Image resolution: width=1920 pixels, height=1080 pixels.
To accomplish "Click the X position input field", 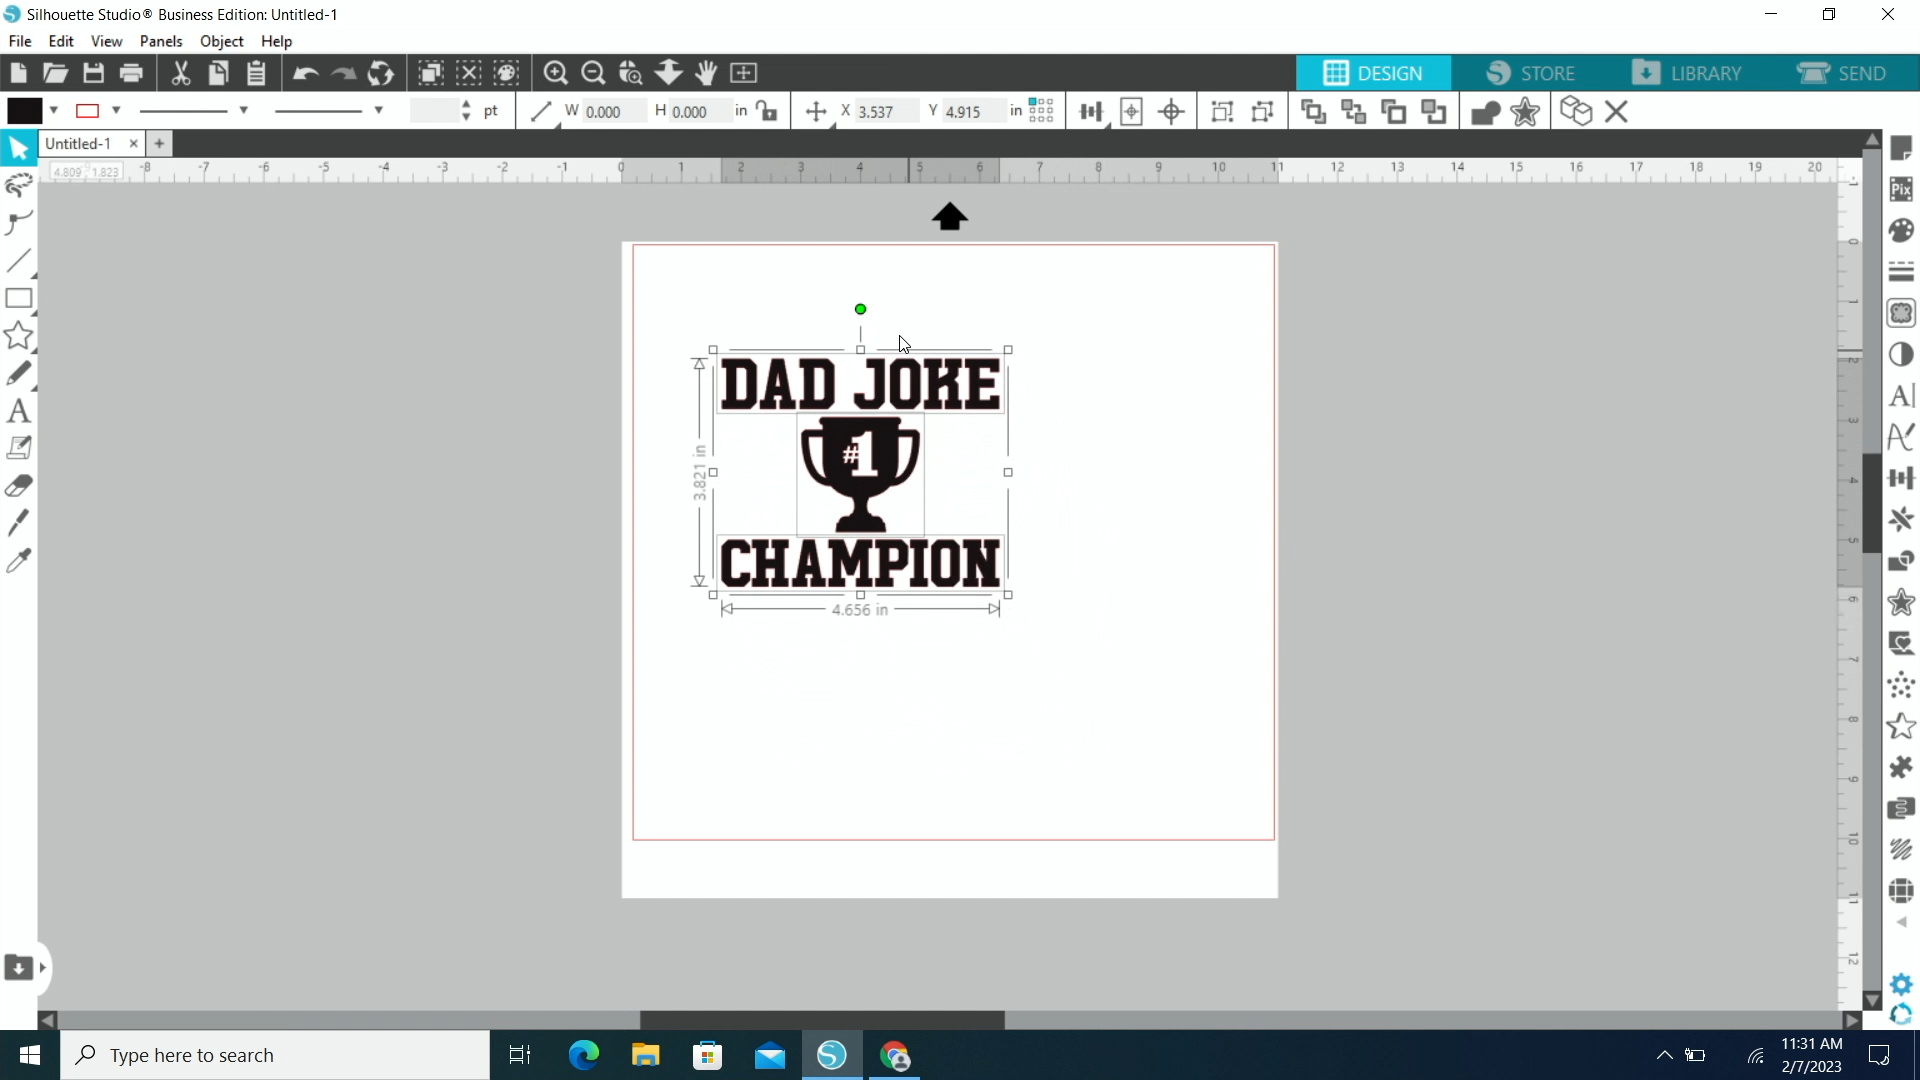I will tap(880, 112).
